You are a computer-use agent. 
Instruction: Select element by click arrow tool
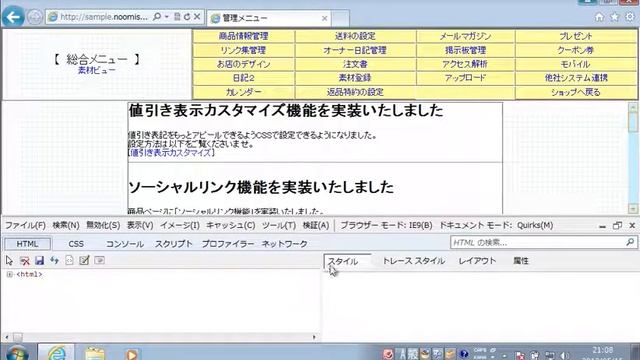click(x=9, y=260)
